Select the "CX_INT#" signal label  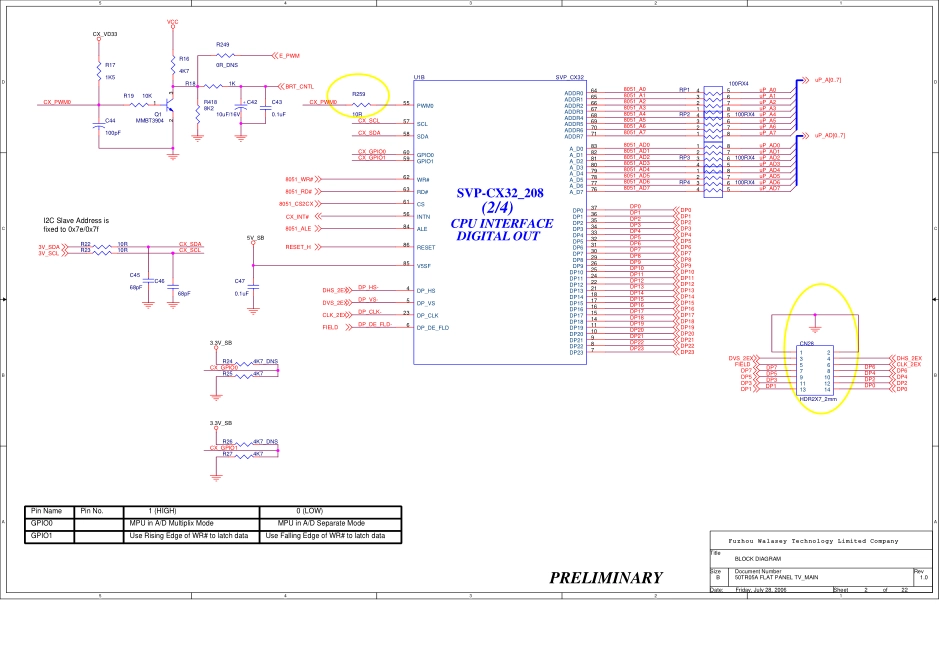[297, 217]
